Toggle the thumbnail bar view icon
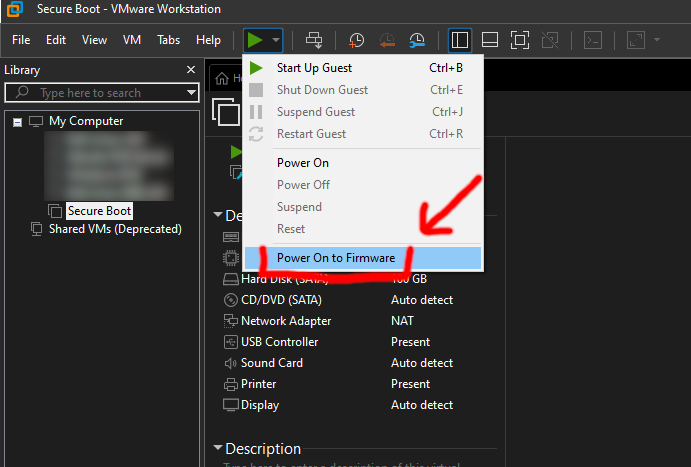 pos(490,40)
